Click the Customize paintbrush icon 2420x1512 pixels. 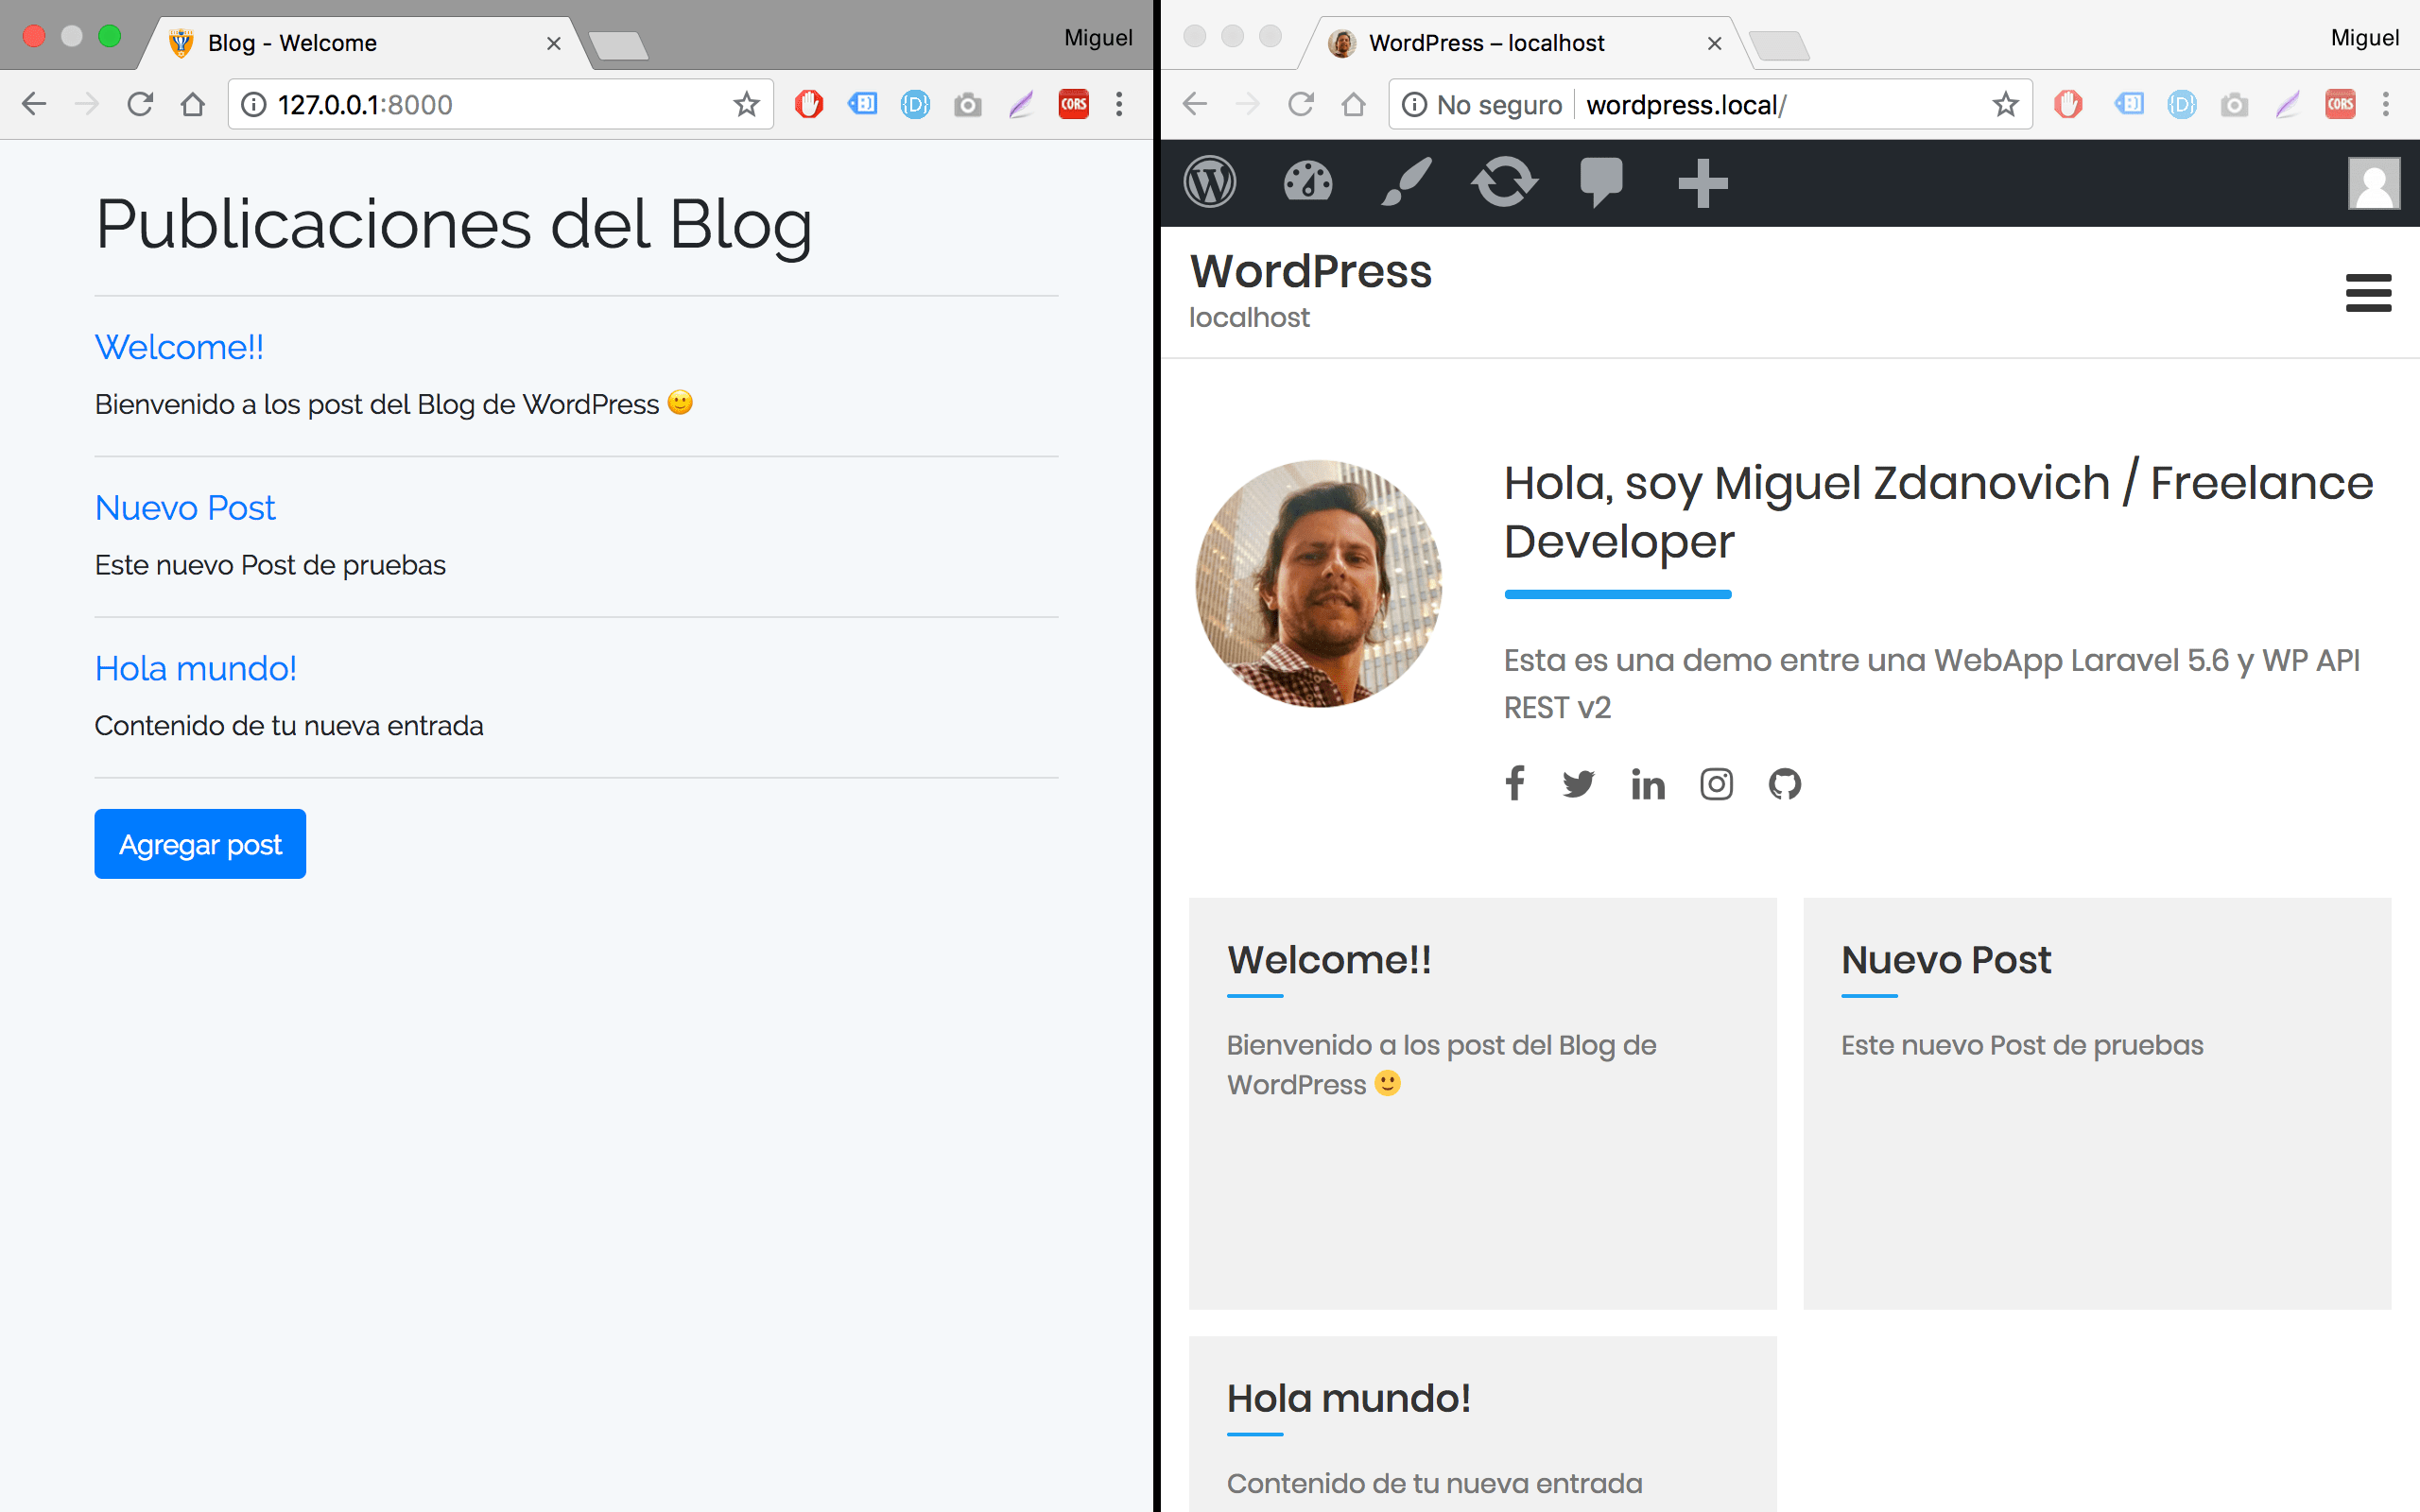pos(1405,183)
